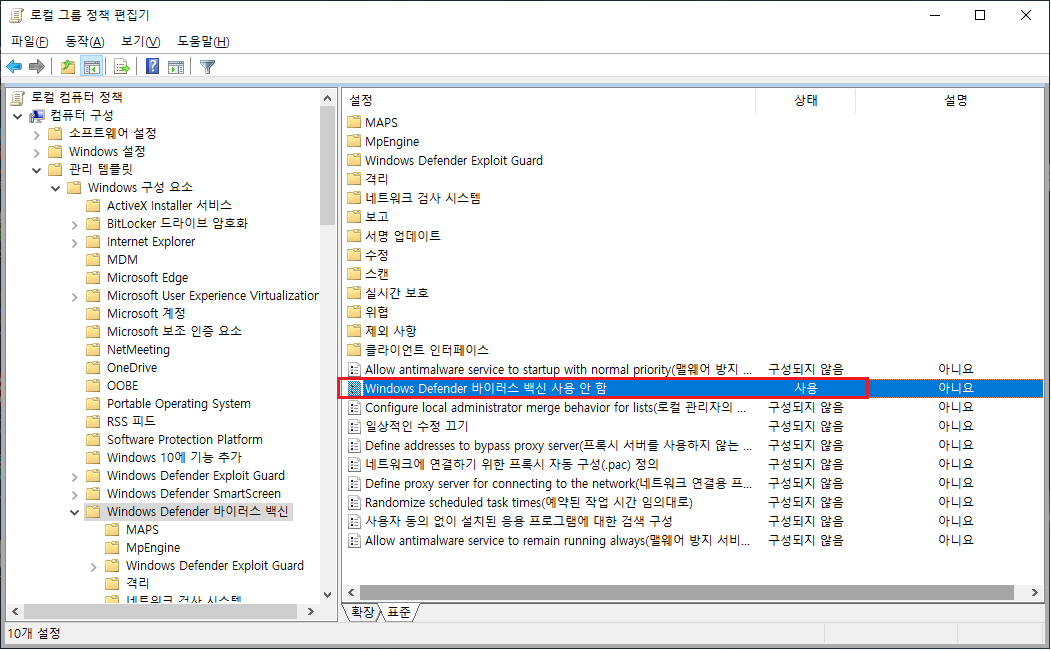Select OneDrive in the tree
The image size is (1051, 650).
coord(132,367)
